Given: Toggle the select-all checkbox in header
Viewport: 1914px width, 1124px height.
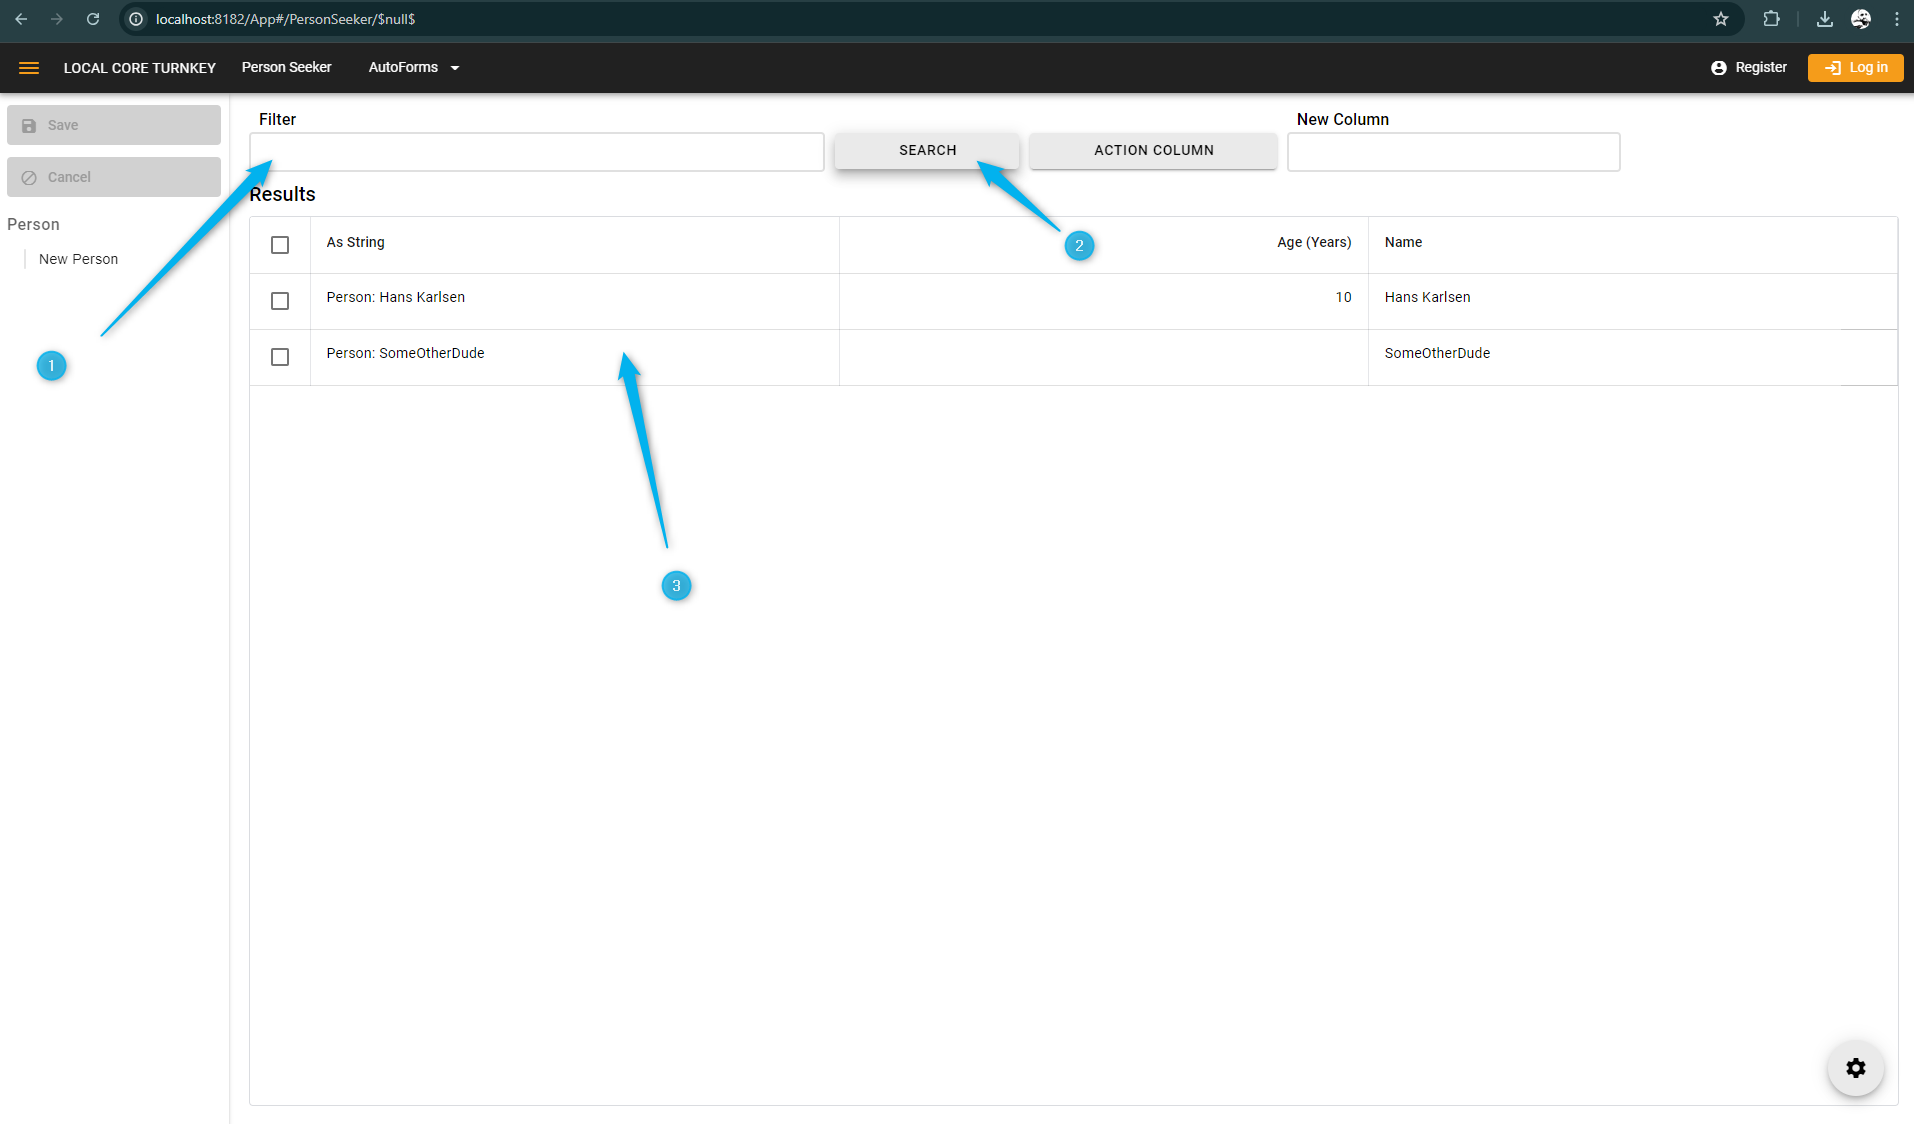Looking at the screenshot, I should point(280,245).
